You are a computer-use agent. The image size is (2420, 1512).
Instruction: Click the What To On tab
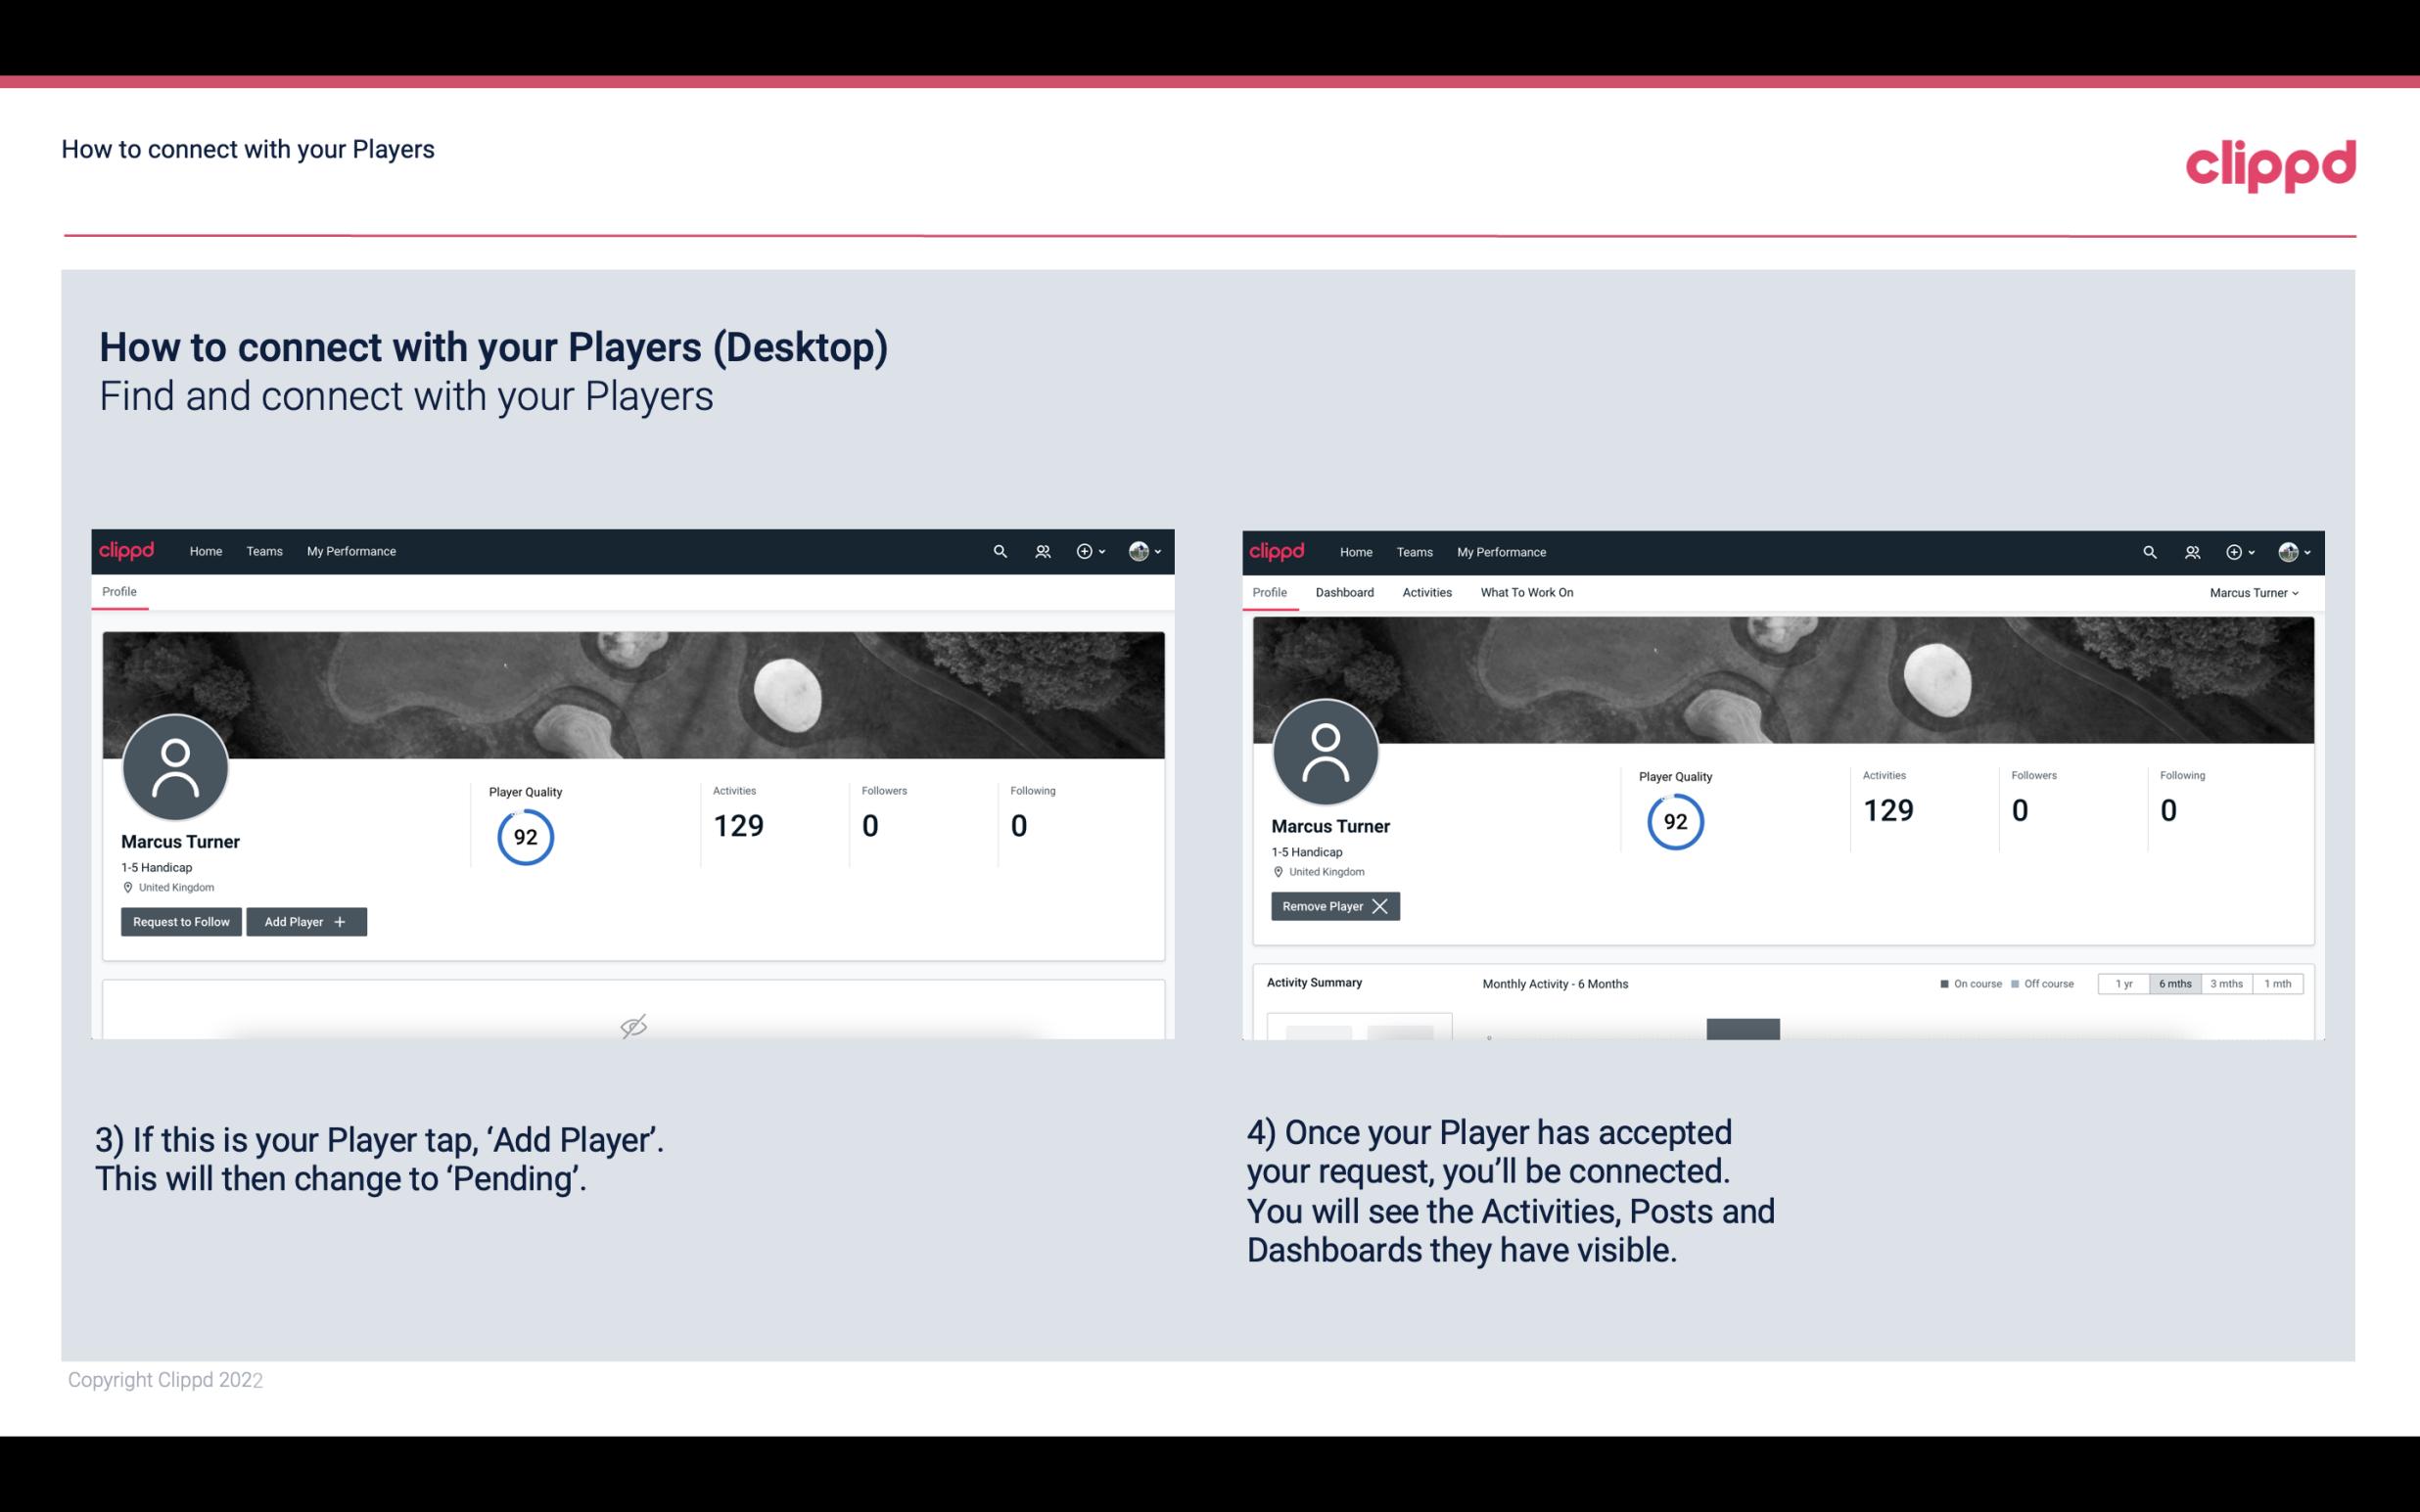(x=1526, y=592)
